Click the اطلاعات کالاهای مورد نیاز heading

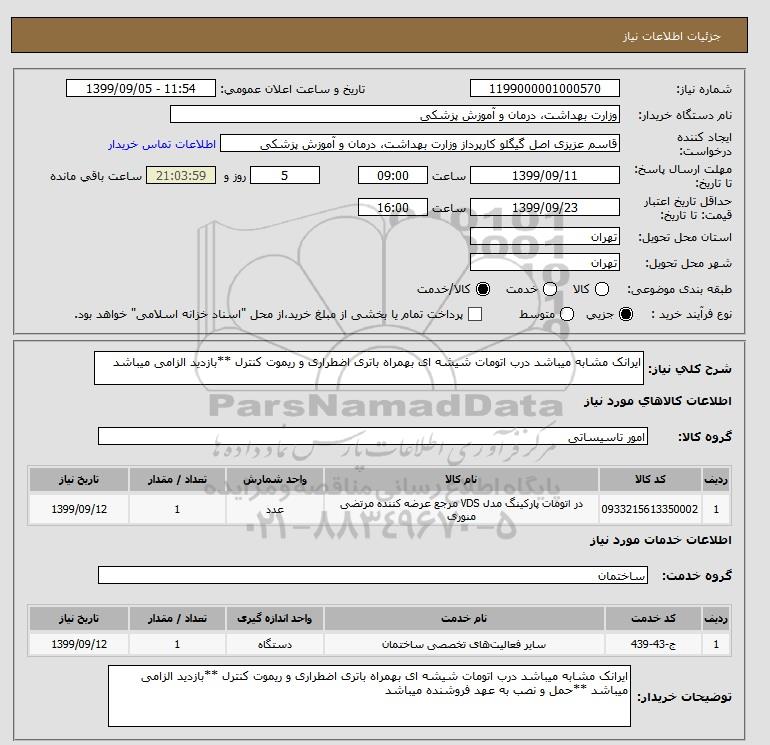click(658, 401)
